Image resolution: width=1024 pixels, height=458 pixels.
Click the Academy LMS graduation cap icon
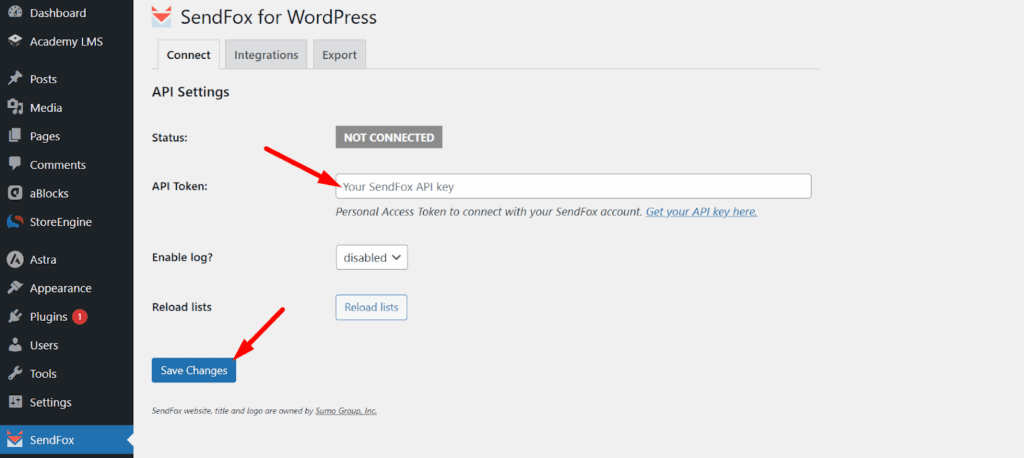[15, 42]
